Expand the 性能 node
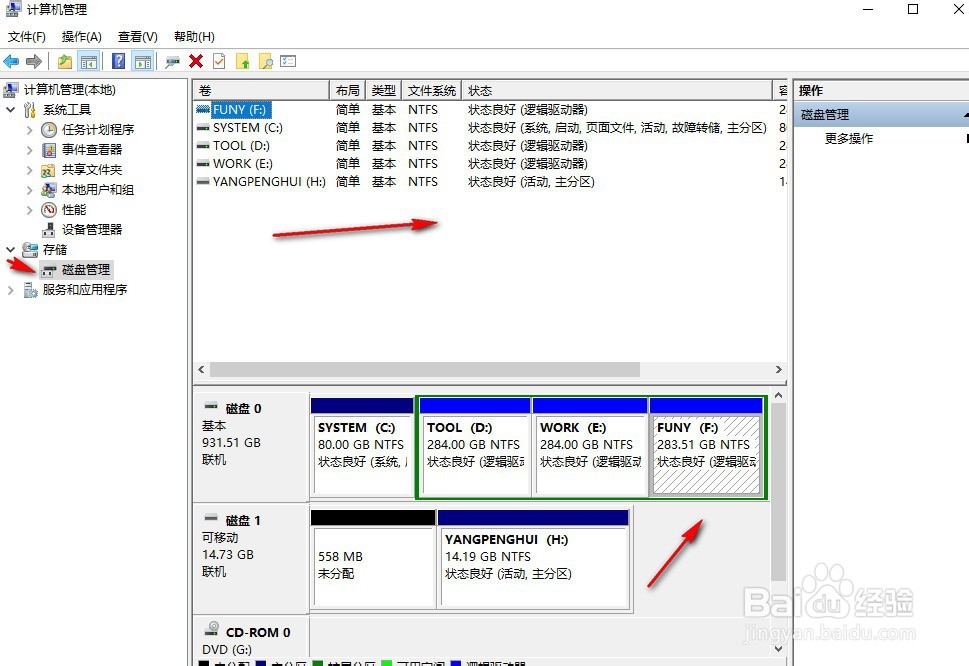969x666 pixels. [29, 210]
